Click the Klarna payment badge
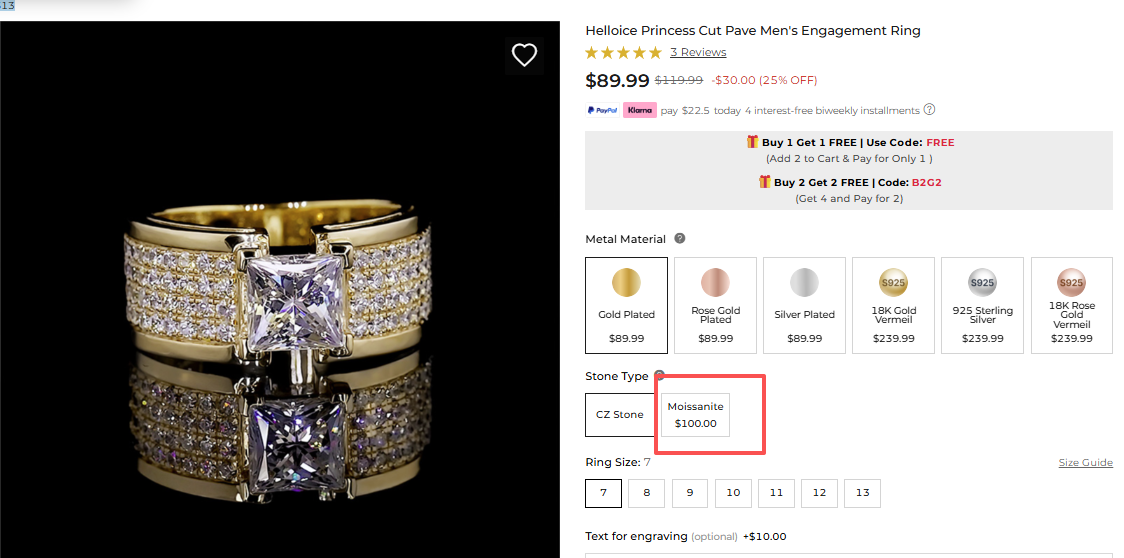The width and height of the screenshot is (1124, 558). [x=639, y=110]
